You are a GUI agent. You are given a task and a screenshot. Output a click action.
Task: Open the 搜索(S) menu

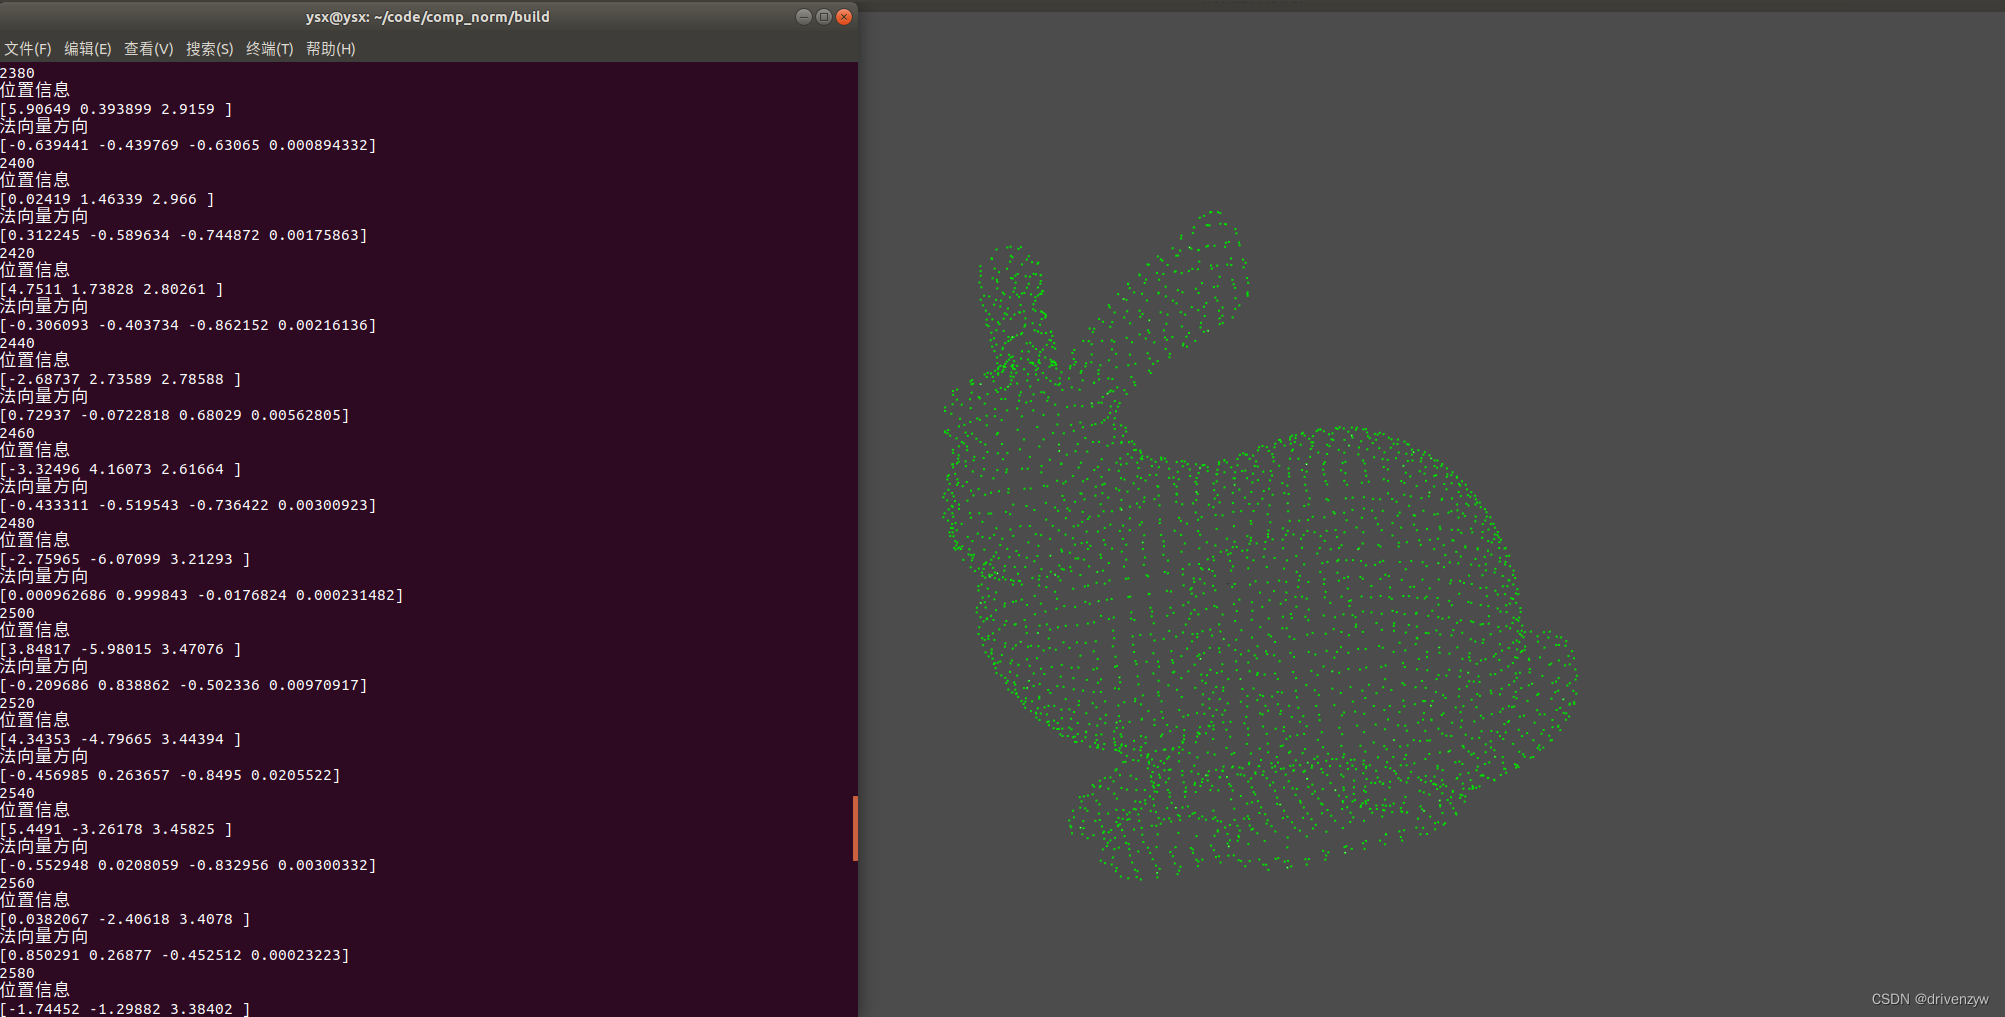210,48
